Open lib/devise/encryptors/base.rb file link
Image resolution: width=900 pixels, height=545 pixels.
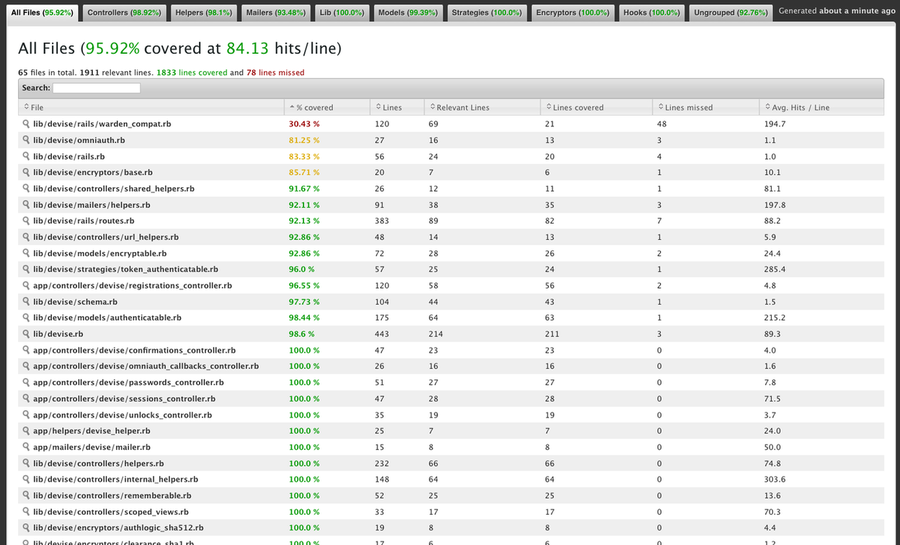(92, 172)
